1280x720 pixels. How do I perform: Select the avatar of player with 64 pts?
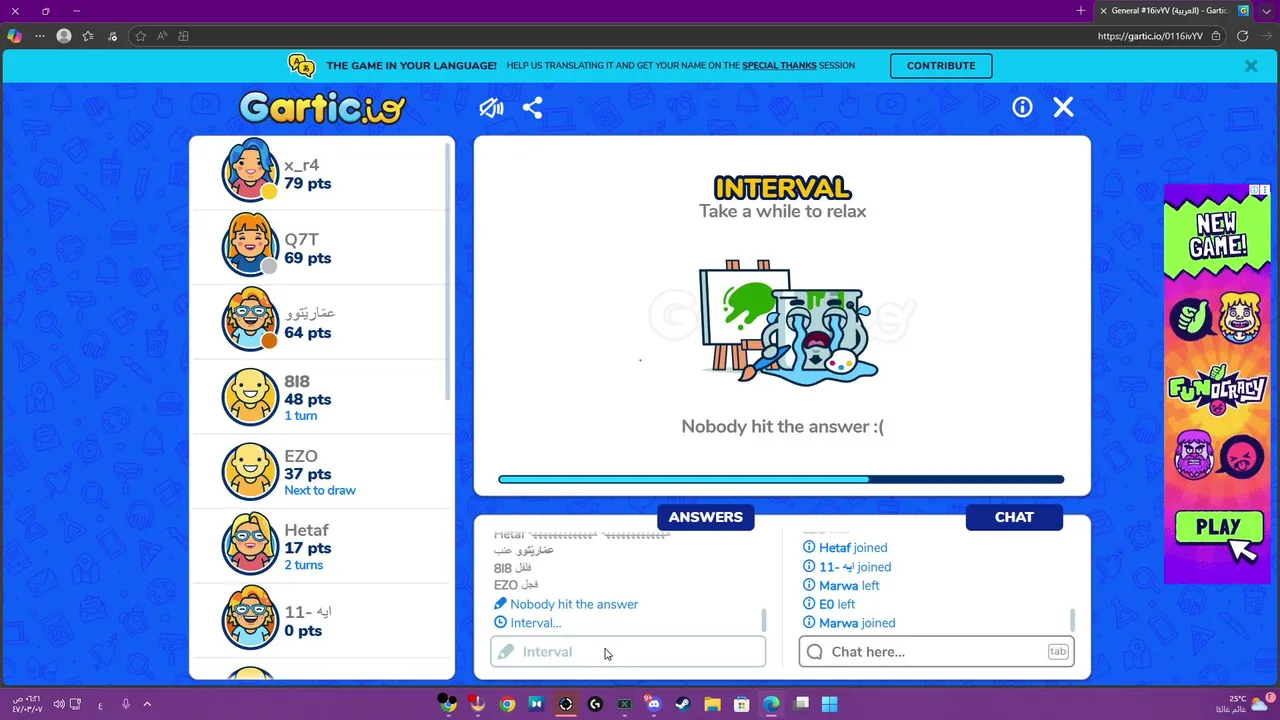[250, 320]
